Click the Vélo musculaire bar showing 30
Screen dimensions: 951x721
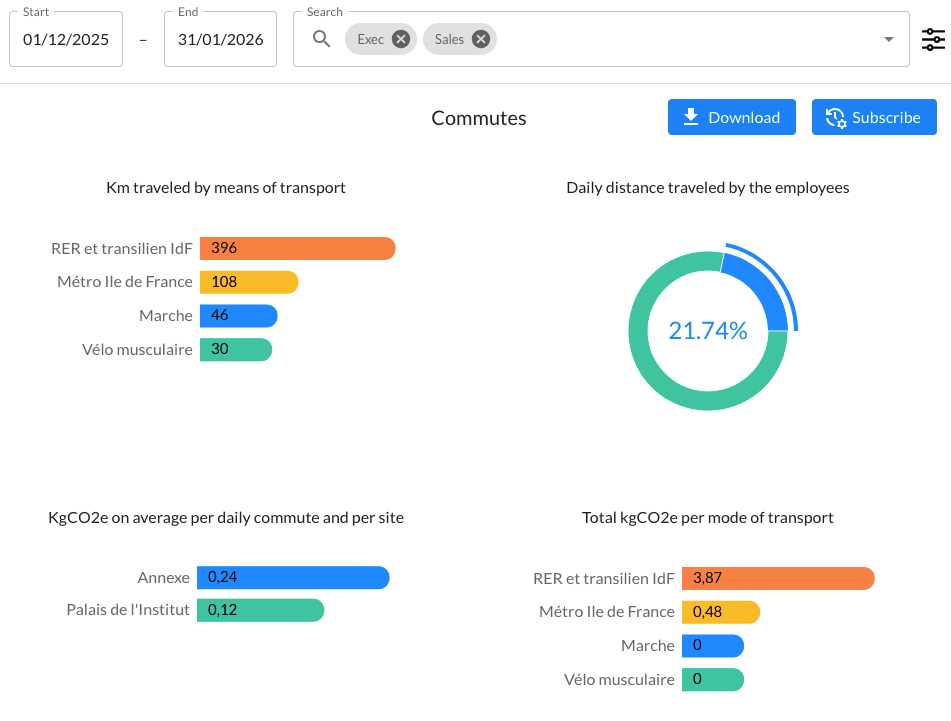(236, 349)
